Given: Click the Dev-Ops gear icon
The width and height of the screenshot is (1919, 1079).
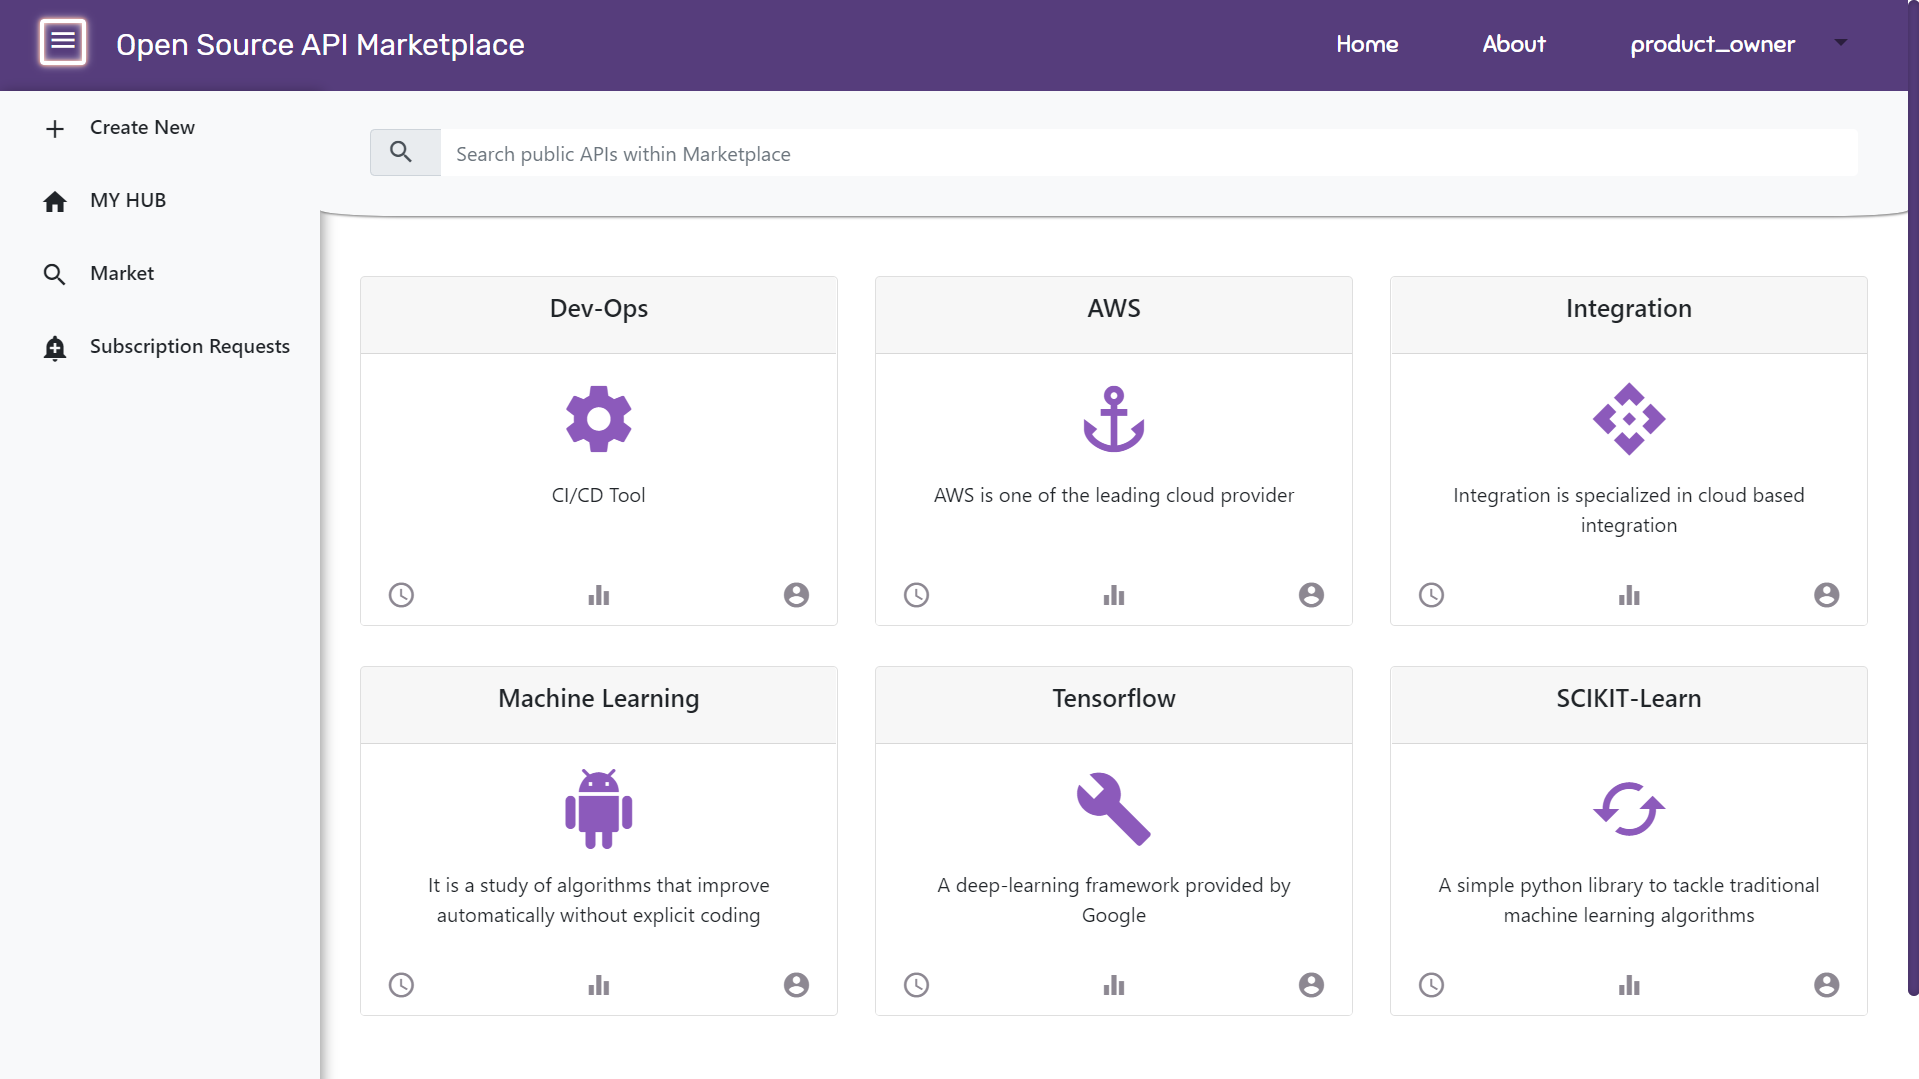Looking at the screenshot, I should (x=598, y=419).
